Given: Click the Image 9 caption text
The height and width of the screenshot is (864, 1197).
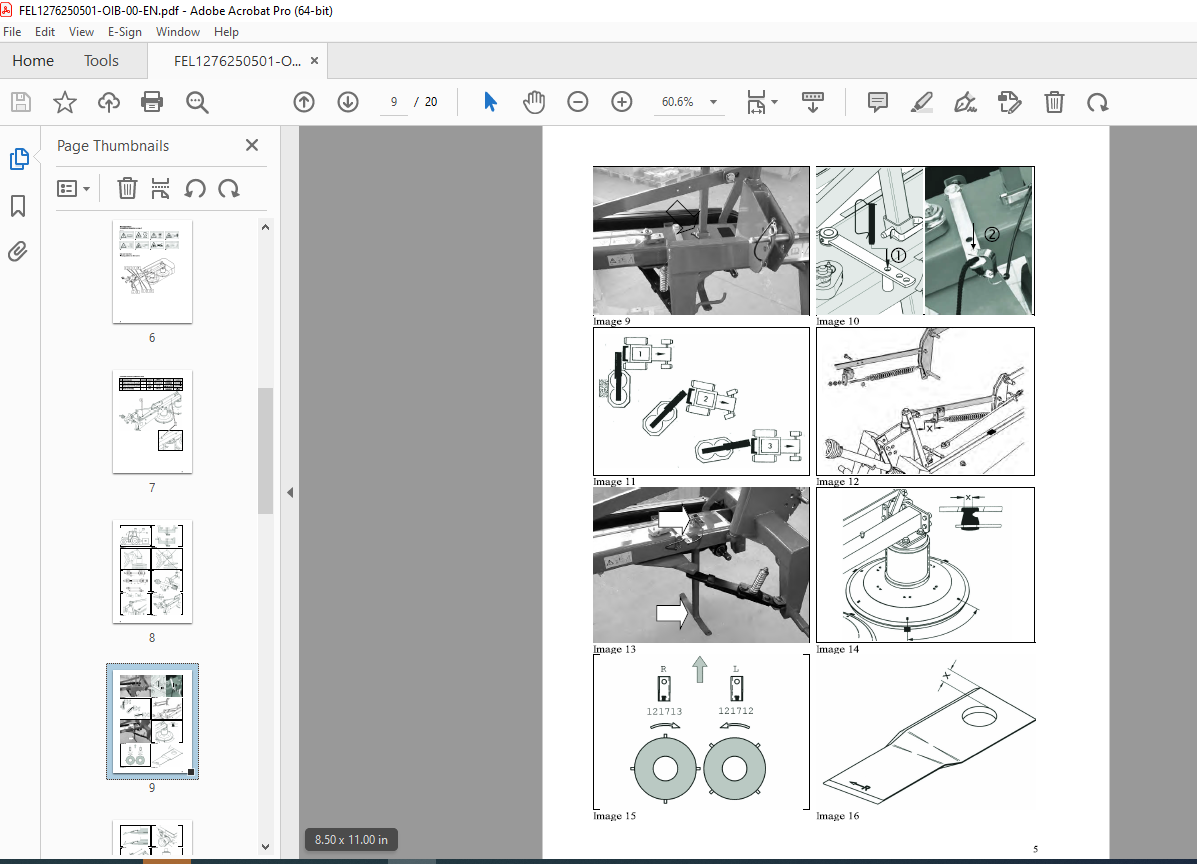Looking at the screenshot, I should point(611,321).
